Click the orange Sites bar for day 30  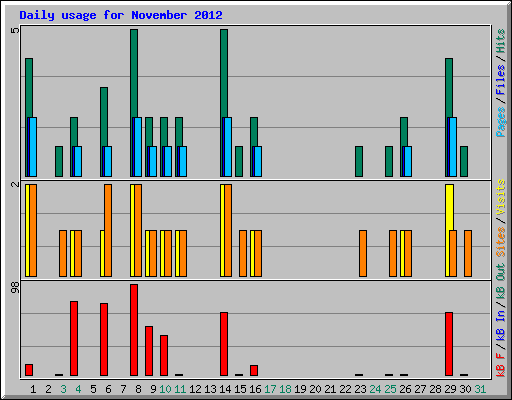[x=468, y=253]
